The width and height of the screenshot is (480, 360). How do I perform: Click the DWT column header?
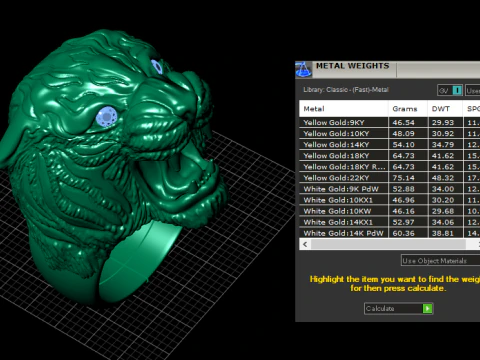(x=445, y=109)
